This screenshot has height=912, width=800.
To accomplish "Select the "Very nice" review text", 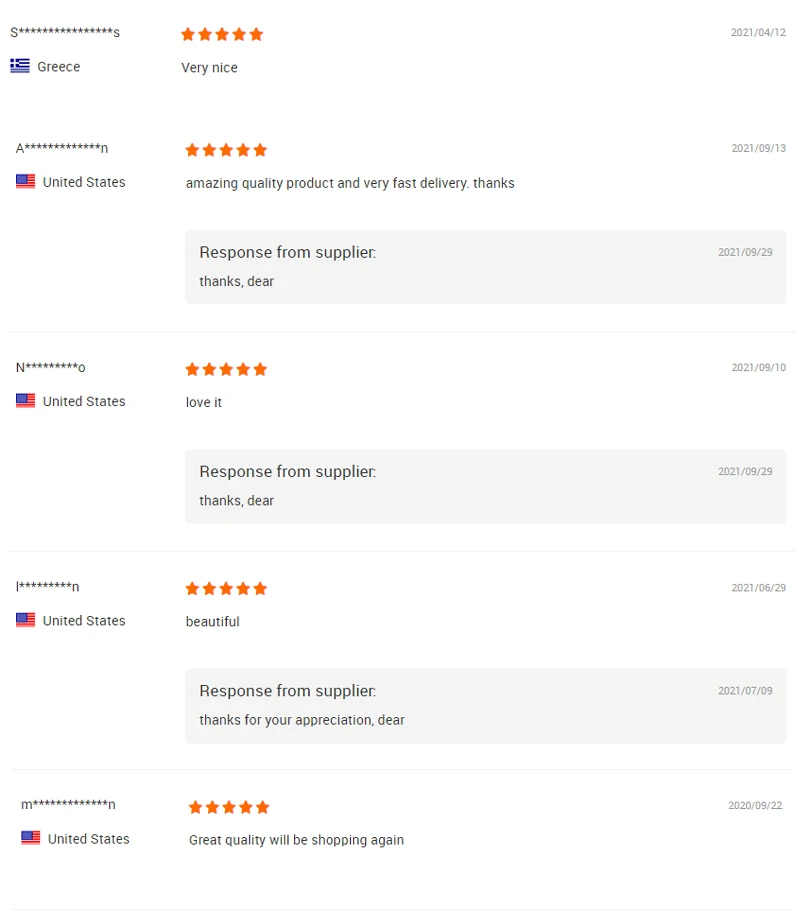I will [209, 68].
